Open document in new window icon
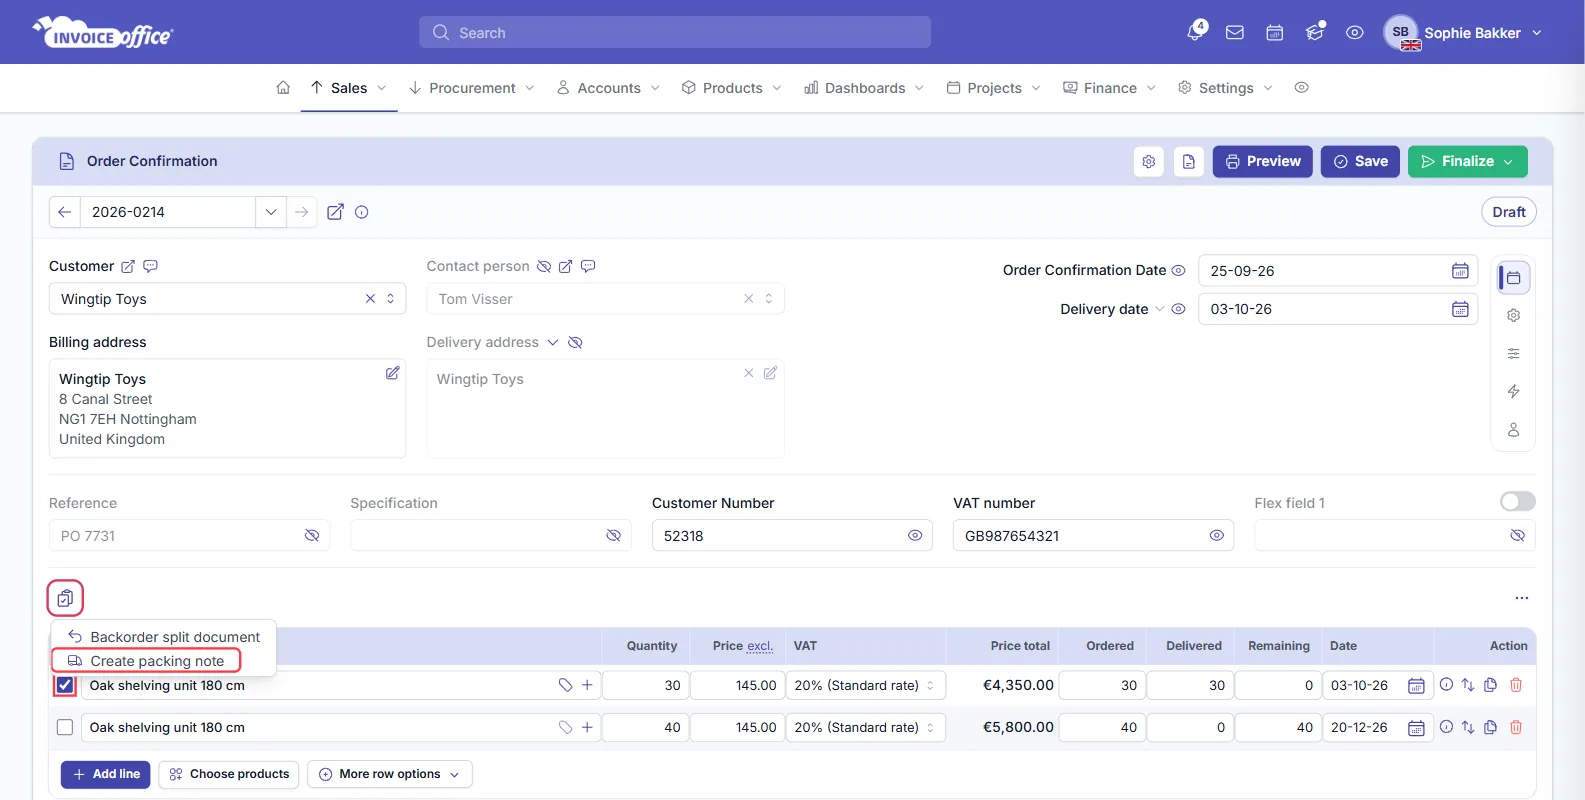This screenshot has height=800, width=1585. click(x=336, y=212)
